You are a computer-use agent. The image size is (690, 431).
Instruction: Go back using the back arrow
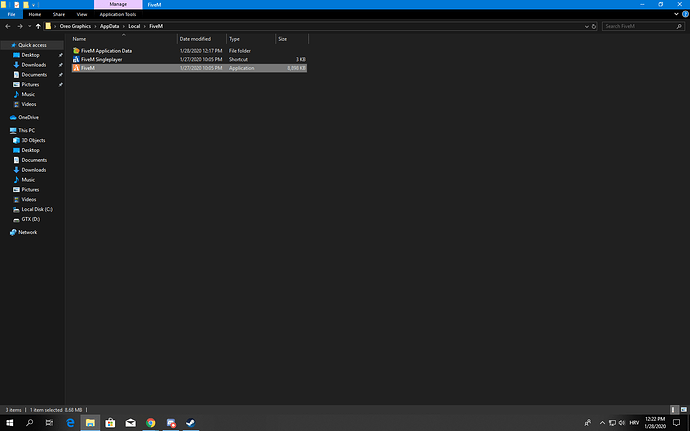pyautogui.click(x=7, y=26)
